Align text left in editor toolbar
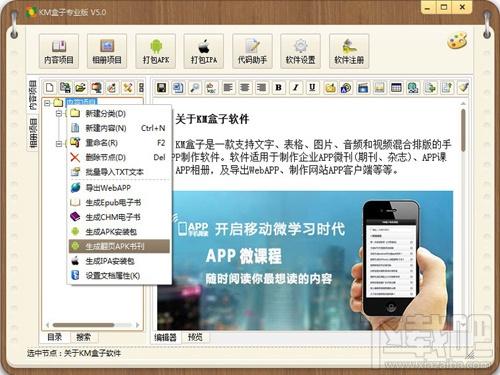Image resolution: width=500 pixels, height=375 pixels. pos(228,88)
